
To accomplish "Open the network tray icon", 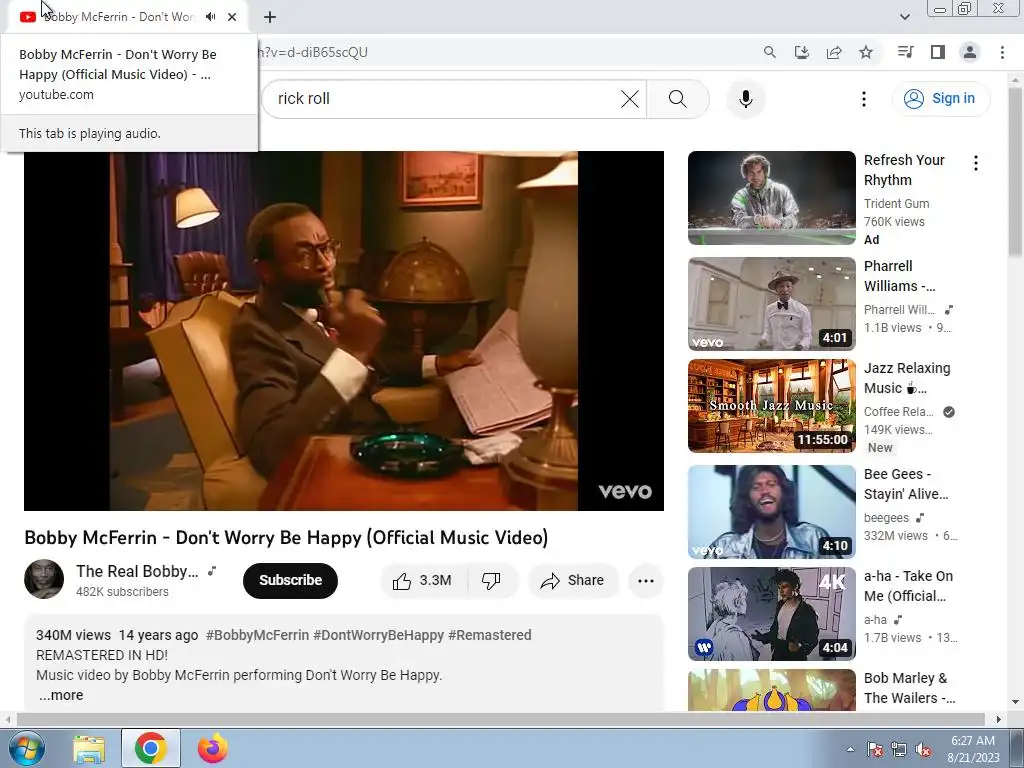I will pyautogui.click(x=899, y=749).
